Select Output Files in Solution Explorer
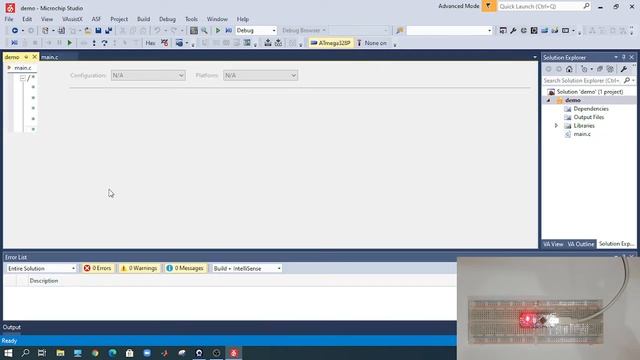This screenshot has width=640, height=360. (x=589, y=117)
